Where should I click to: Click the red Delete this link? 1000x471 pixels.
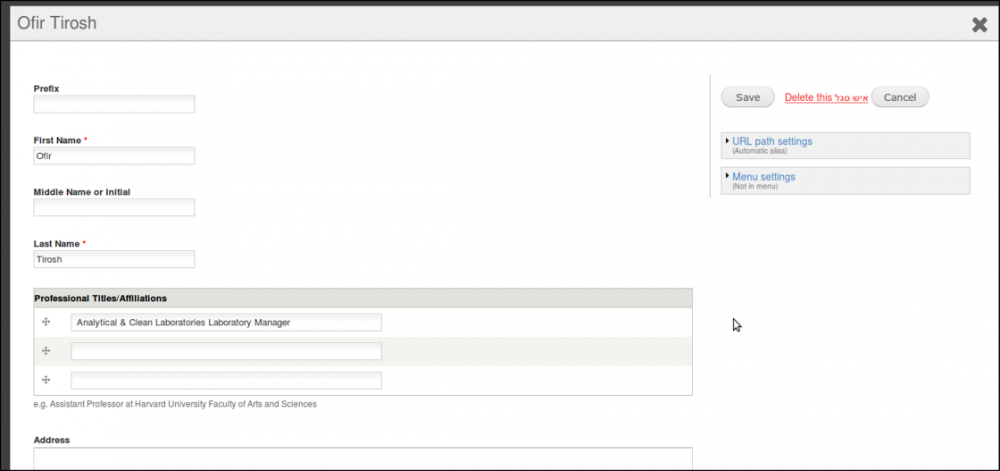point(826,98)
